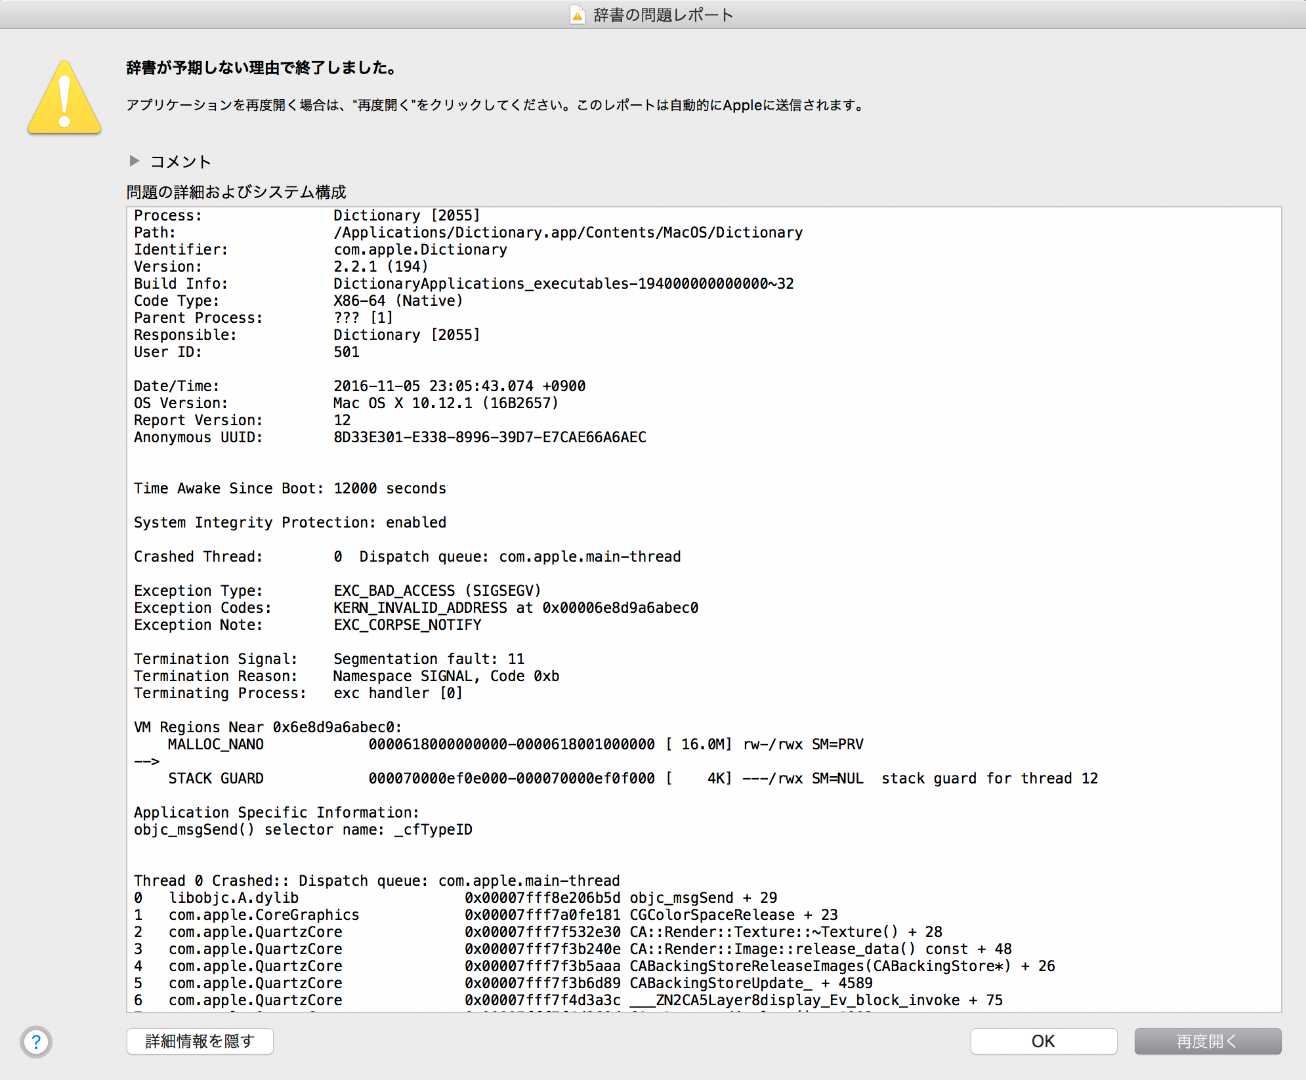Click the window title 辞書の問題レポート
The image size is (1306, 1080).
pyautogui.click(x=664, y=15)
